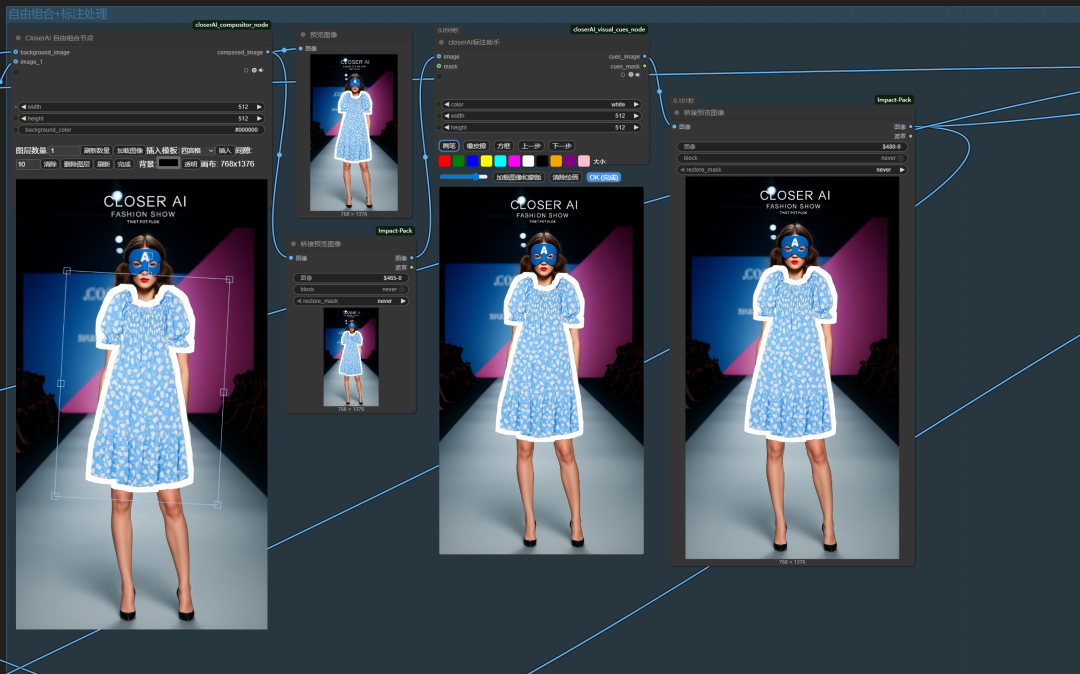Click the image input socket on closerAI标注助手
This screenshot has width=1080, height=674.
point(439,56)
